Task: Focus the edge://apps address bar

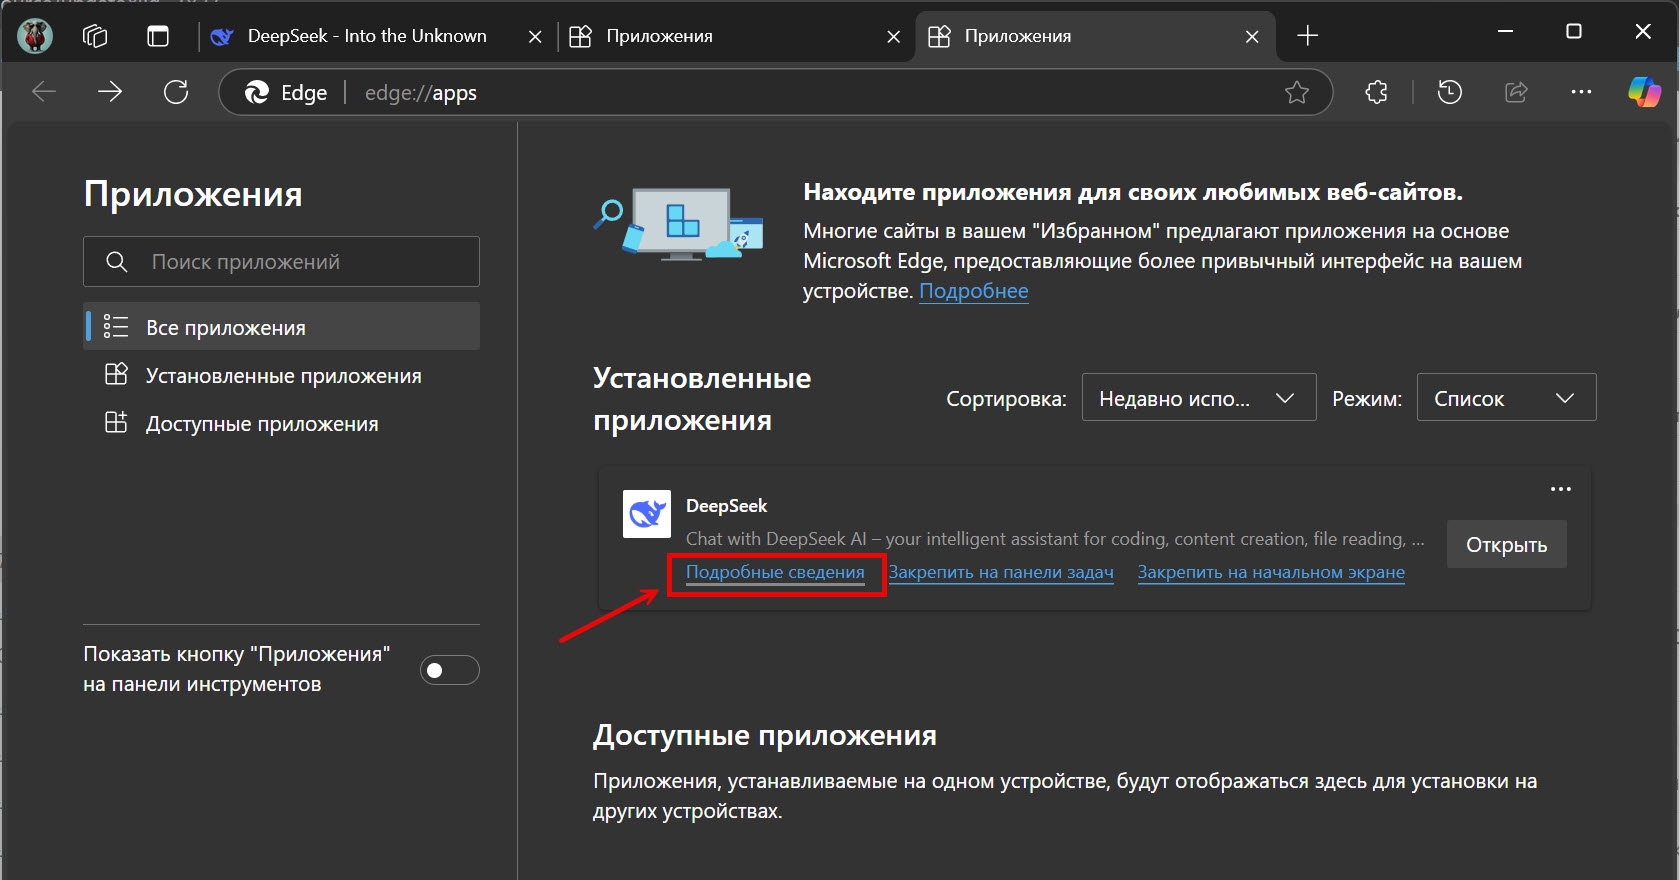Action: tap(775, 93)
